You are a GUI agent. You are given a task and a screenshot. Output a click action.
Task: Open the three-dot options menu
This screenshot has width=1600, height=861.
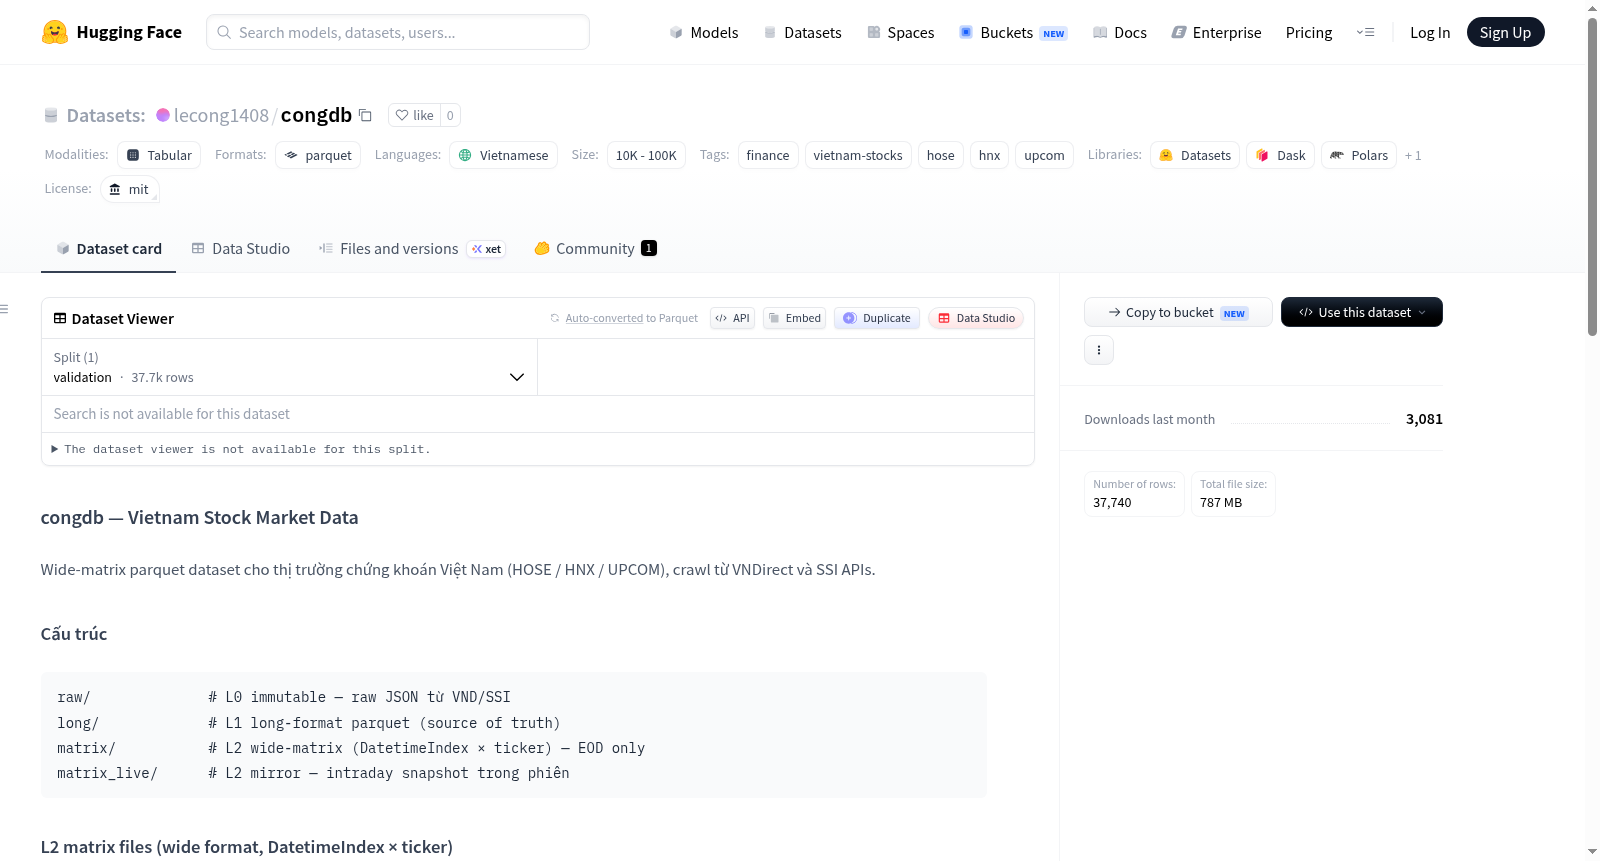coord(1099,350)
